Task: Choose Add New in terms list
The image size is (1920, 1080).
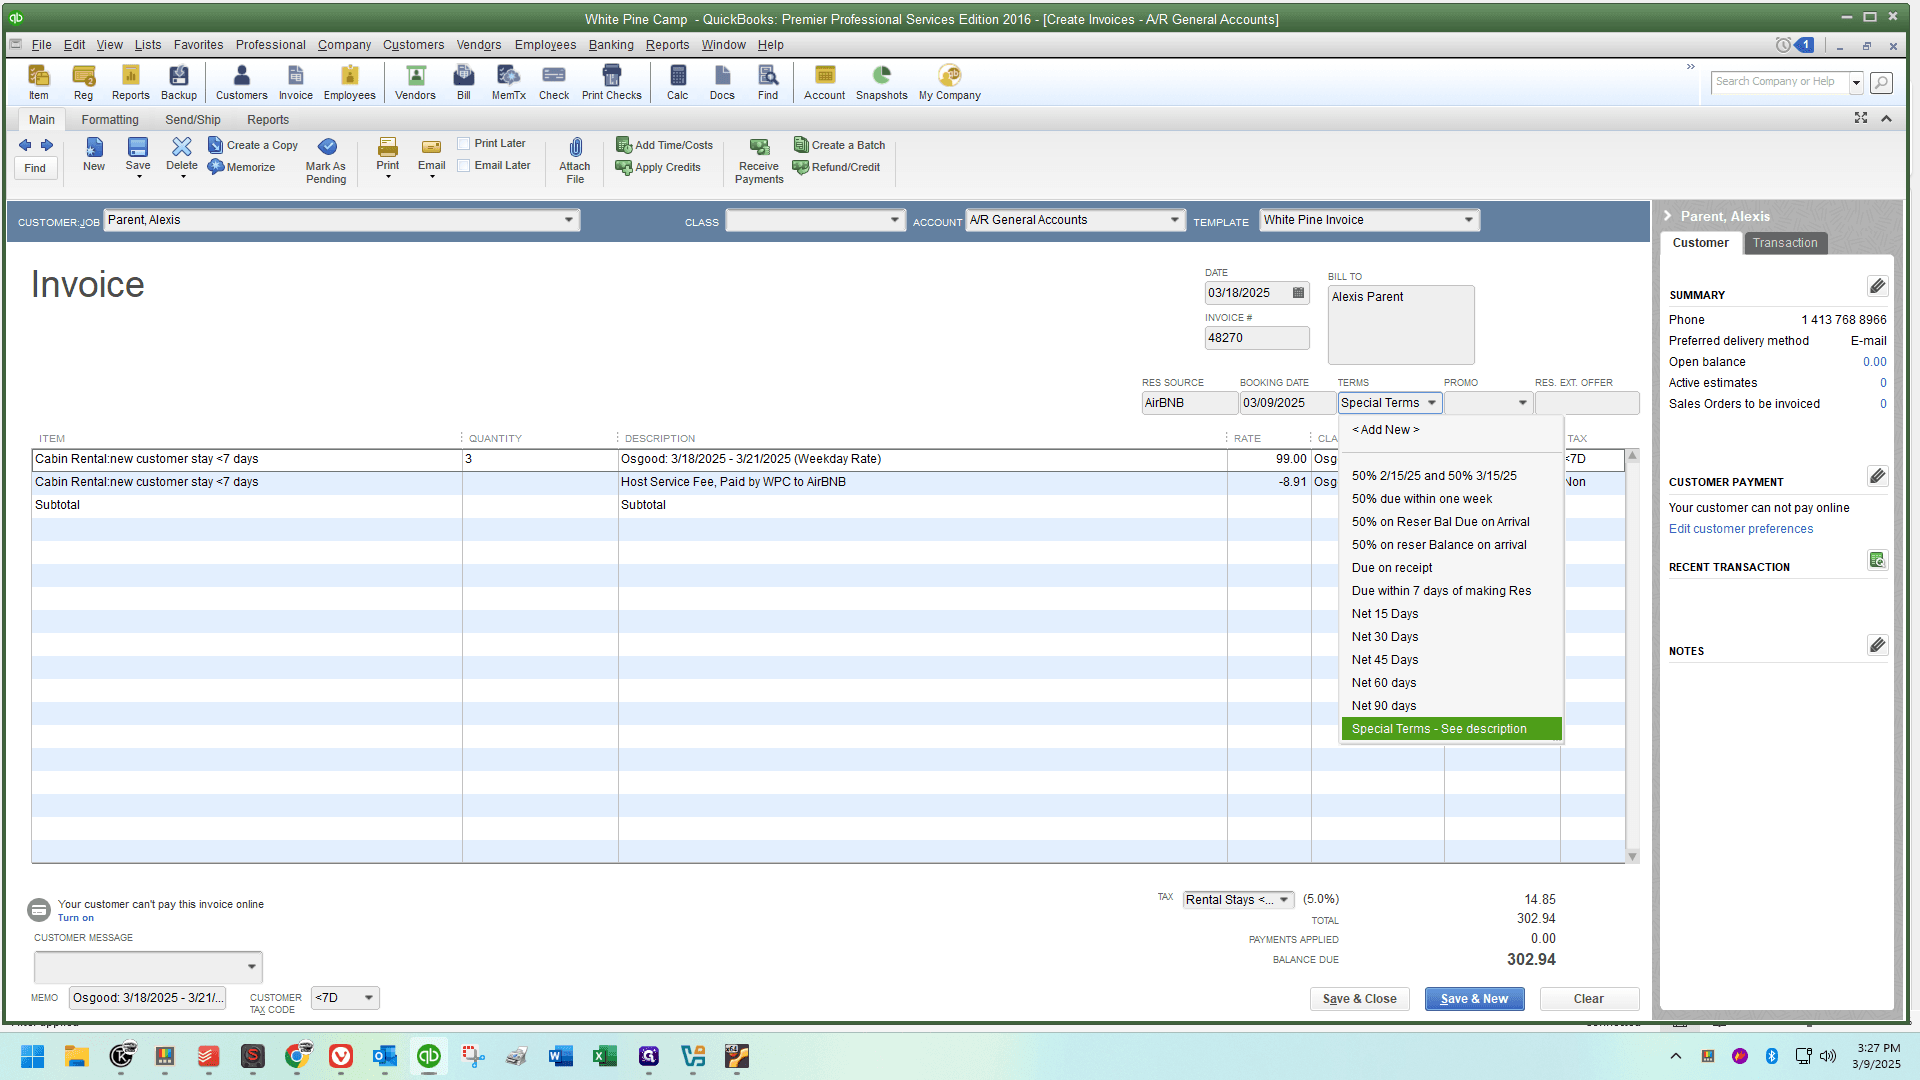Action: click(x=1451, y=430)
